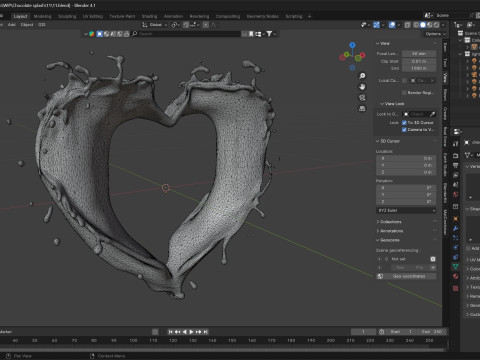Click the play animation button
This screenshot has height=360, width=480.
point(191,332)
